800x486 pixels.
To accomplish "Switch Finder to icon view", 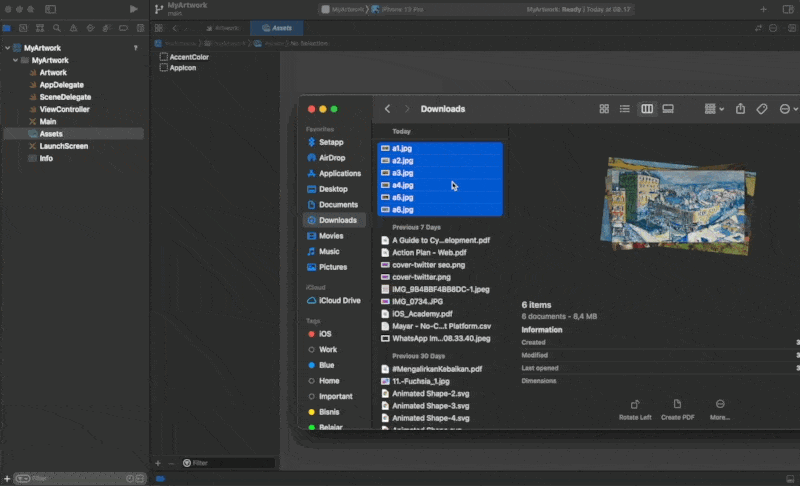I will click(604, 109).
